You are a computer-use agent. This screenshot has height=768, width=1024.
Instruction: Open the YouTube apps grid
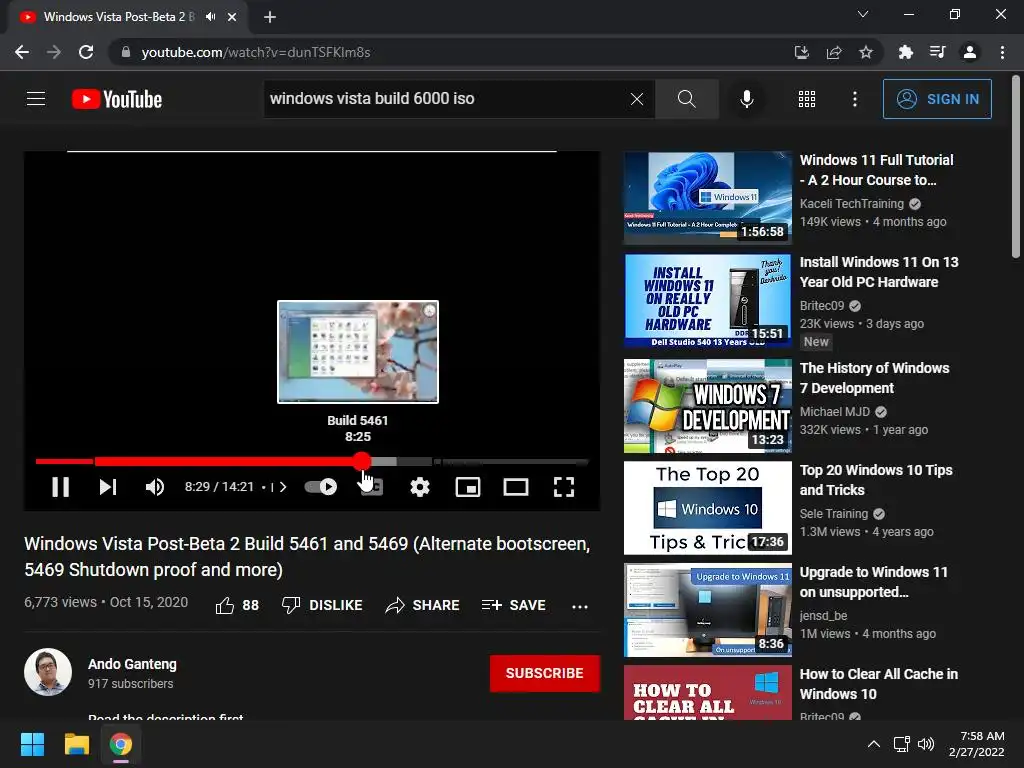pos(807,99)
